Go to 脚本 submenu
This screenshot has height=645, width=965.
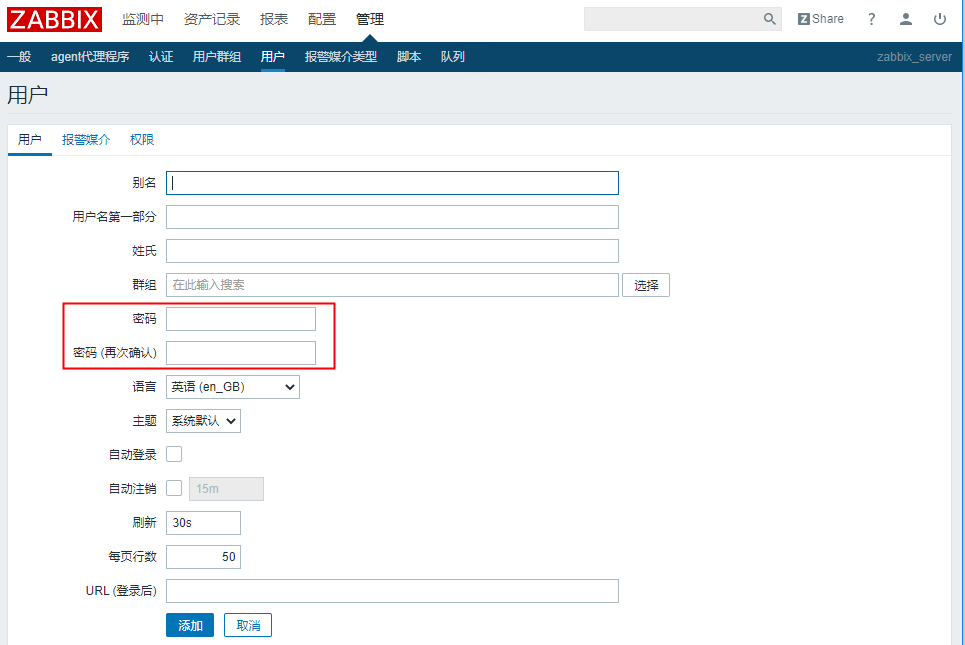(x=409, y=57)
